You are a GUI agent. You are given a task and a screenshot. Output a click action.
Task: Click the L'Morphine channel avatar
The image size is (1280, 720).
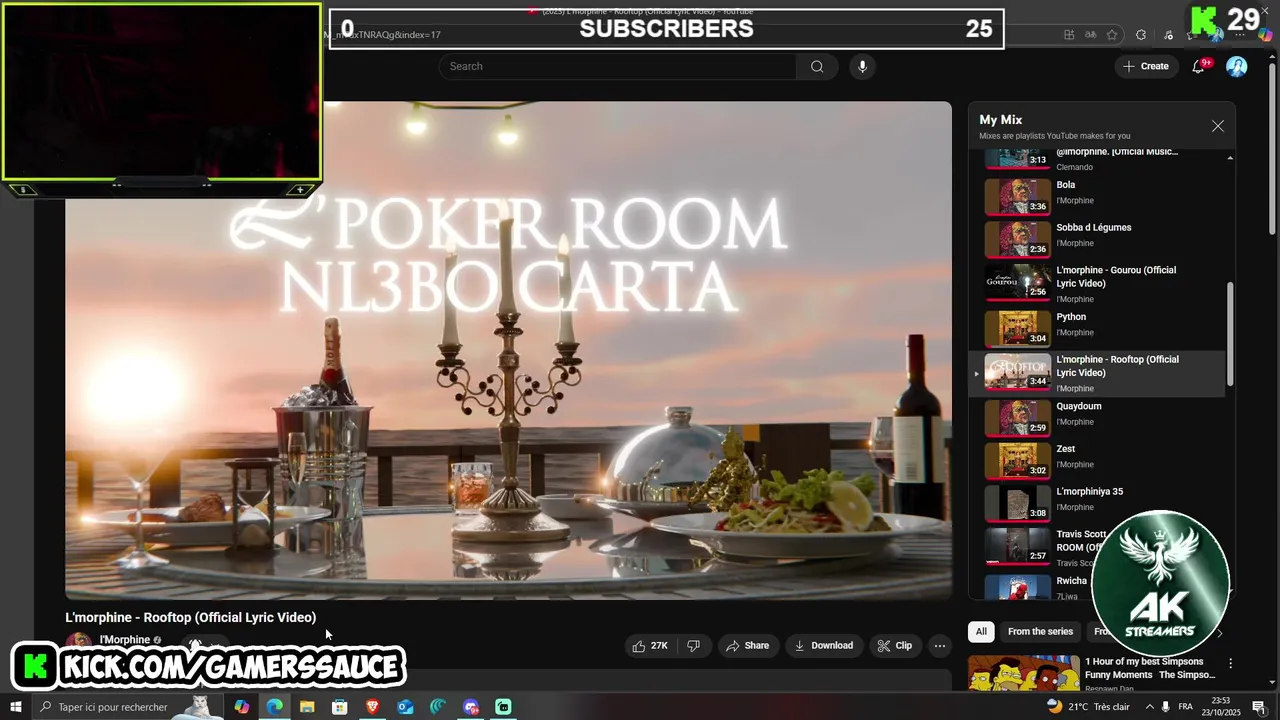pos(79,641)
